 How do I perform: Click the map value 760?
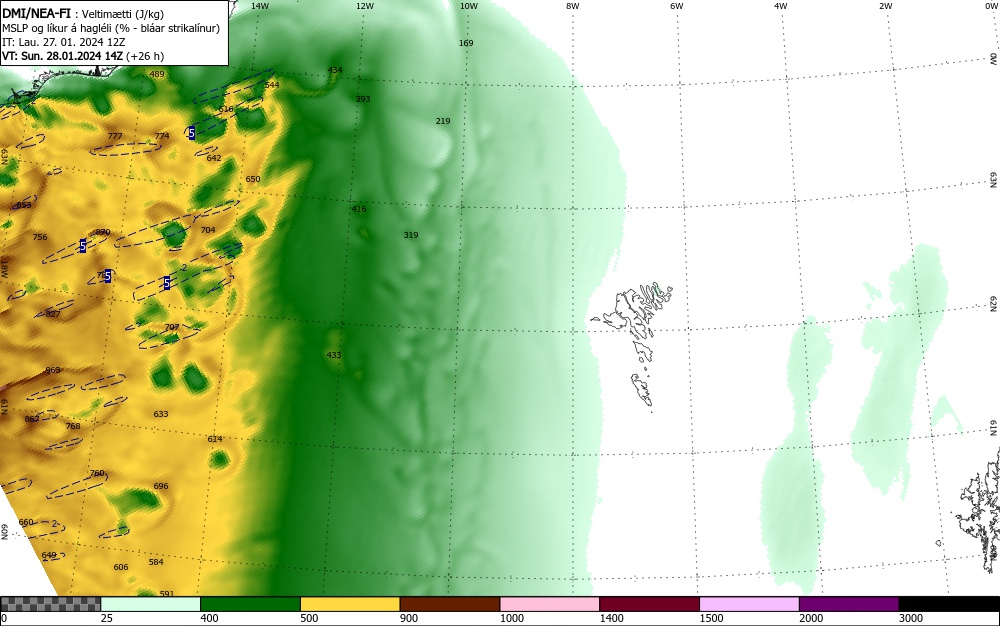tap(97, 473)
